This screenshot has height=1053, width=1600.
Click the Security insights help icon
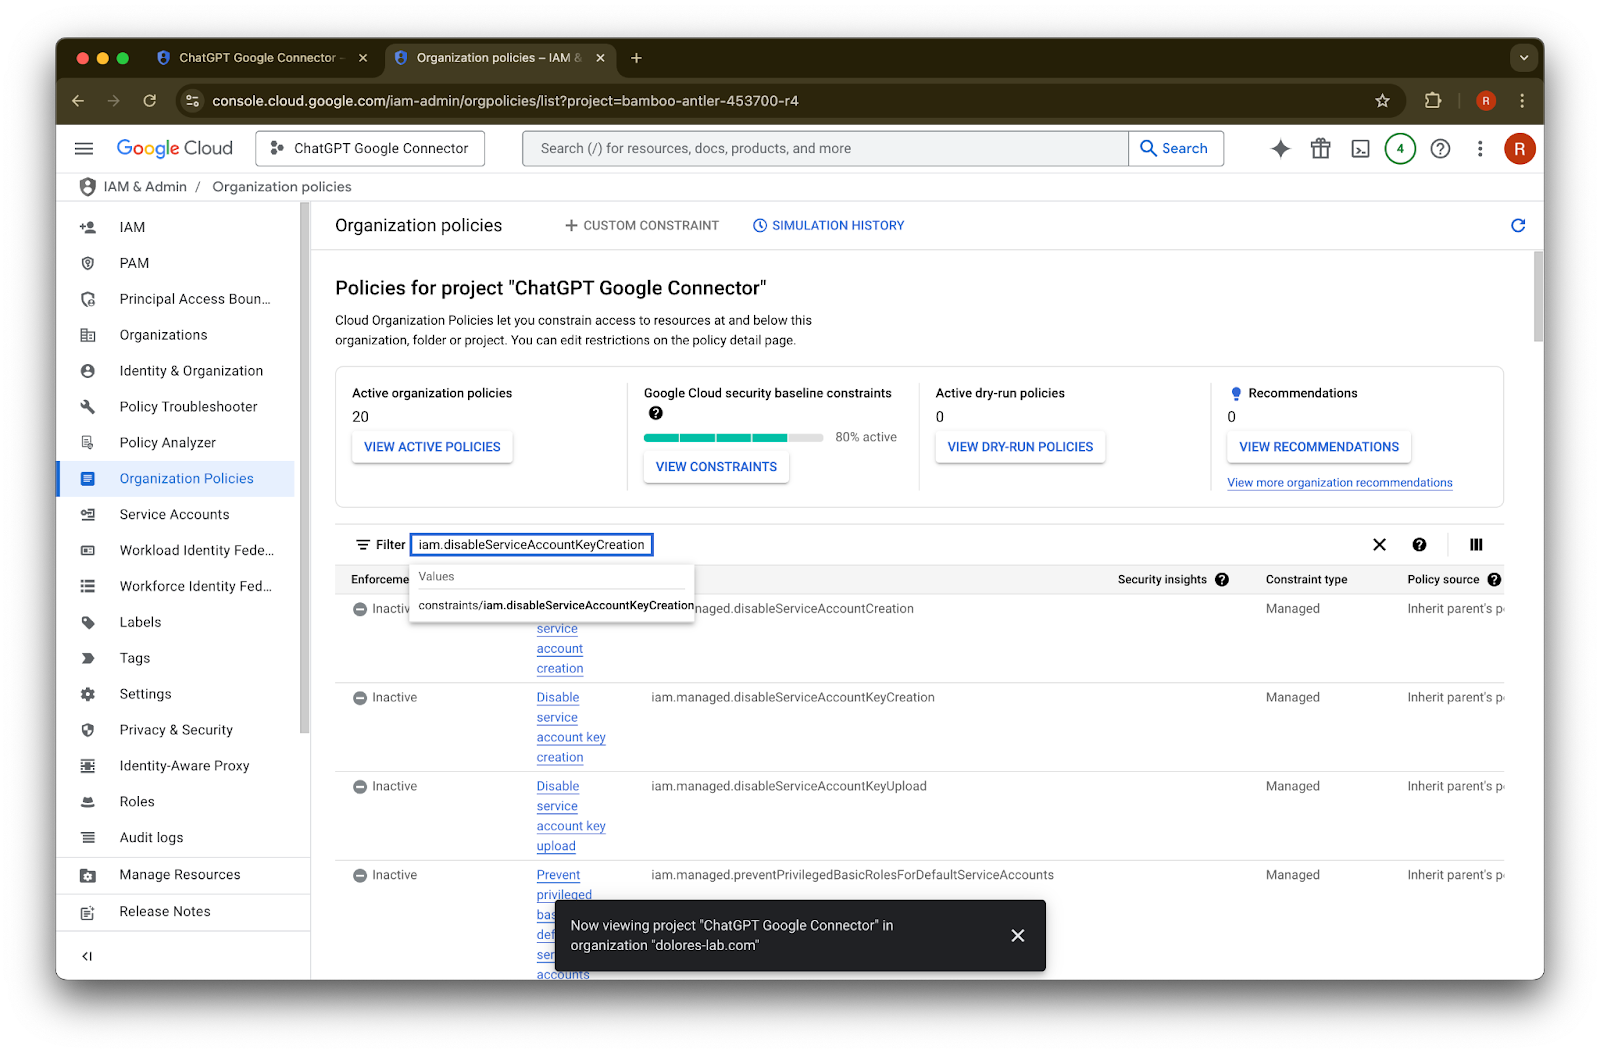click(x=1222, y=580)
